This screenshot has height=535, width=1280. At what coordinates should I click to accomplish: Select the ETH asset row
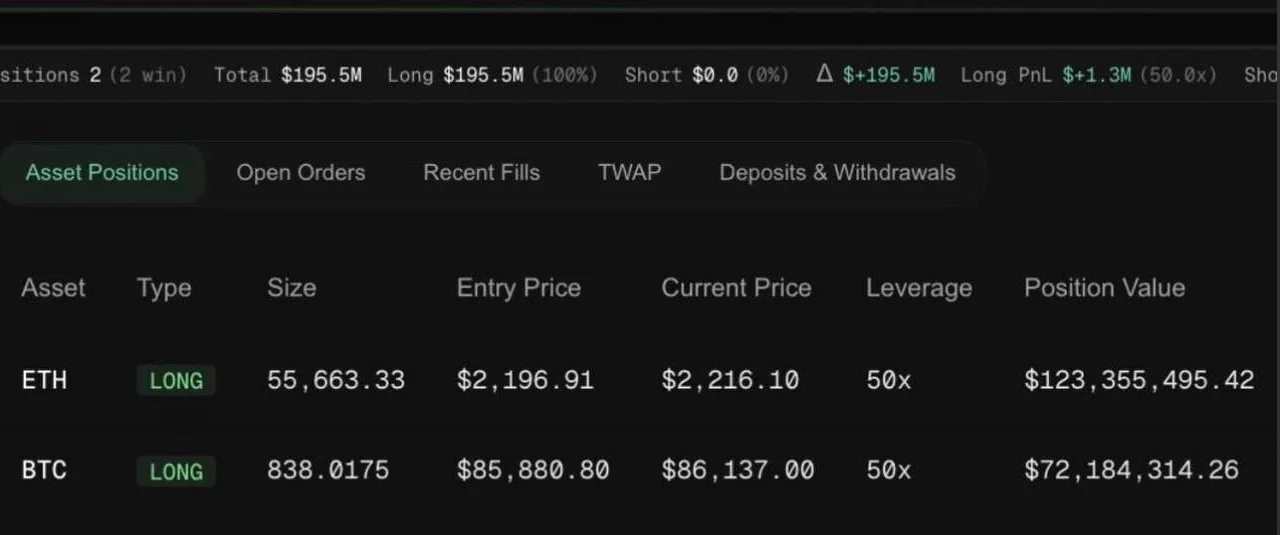click(x=640, y=380)
